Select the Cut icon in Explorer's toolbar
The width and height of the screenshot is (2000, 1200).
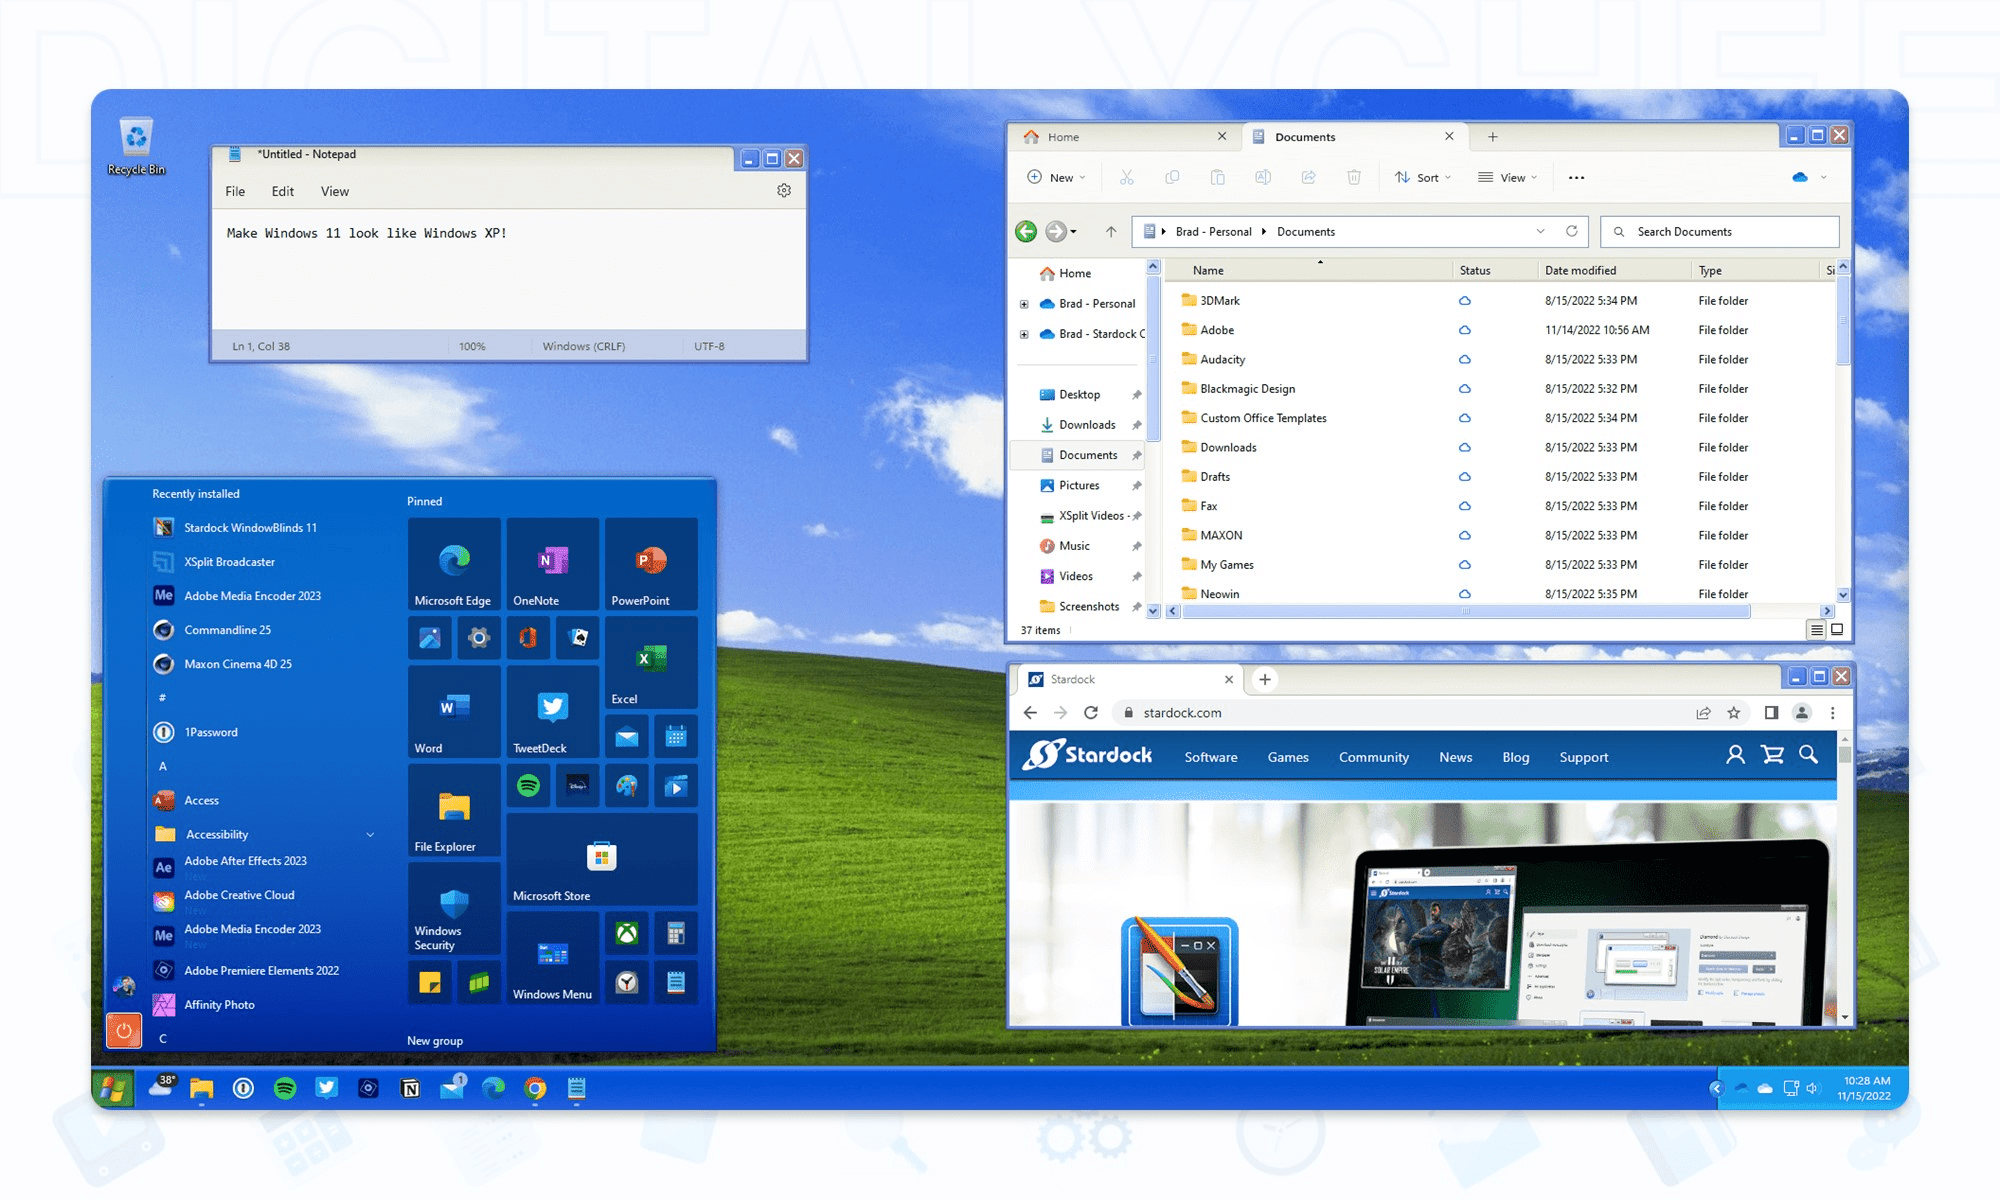1129,177
